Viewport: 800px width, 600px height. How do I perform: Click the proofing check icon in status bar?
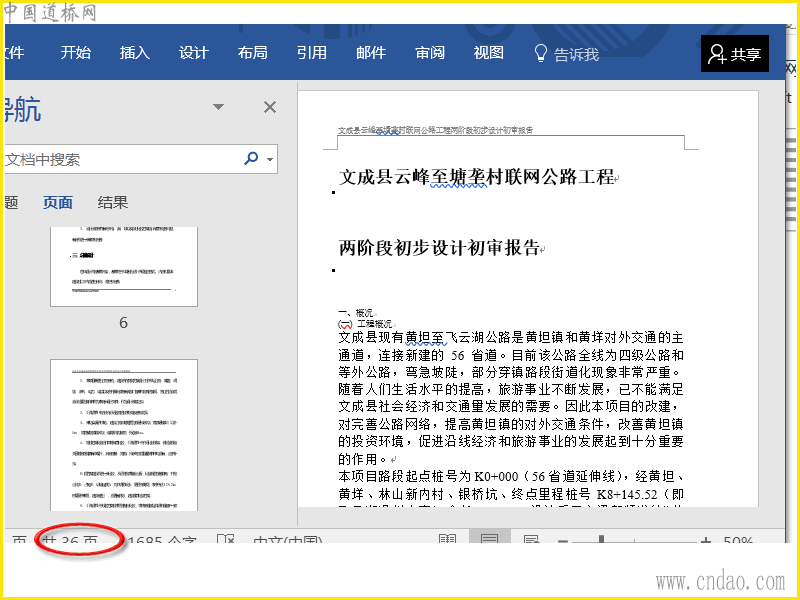tap(226, 539)
